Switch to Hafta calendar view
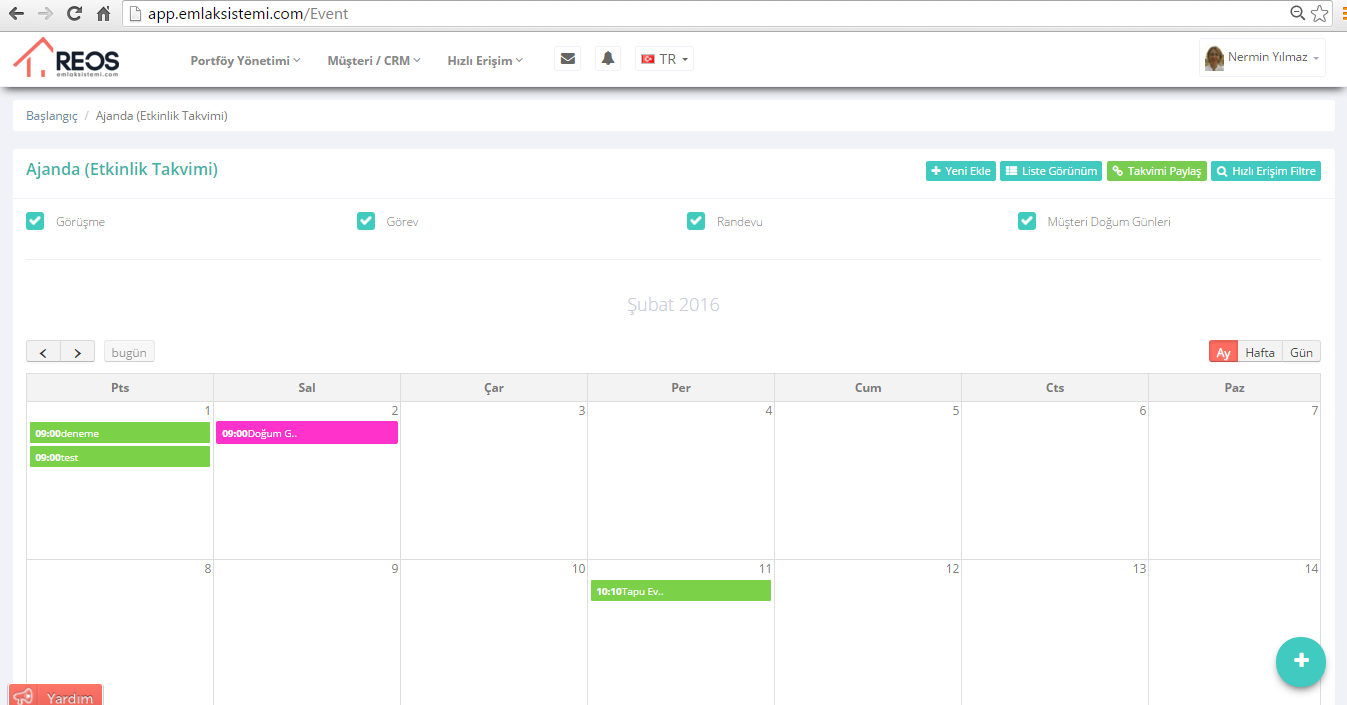This screenshot has height=705, width=1347. click(x=1259, y=352)
